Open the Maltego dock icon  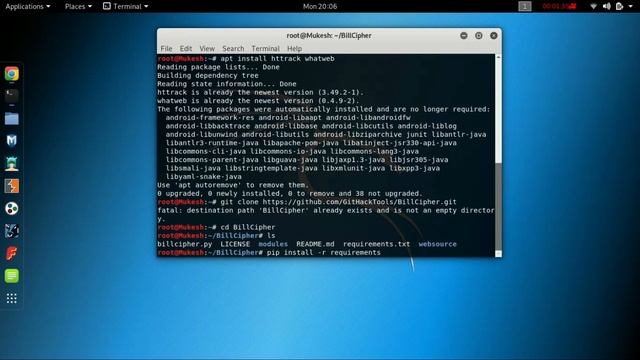(x=12, y=209)
